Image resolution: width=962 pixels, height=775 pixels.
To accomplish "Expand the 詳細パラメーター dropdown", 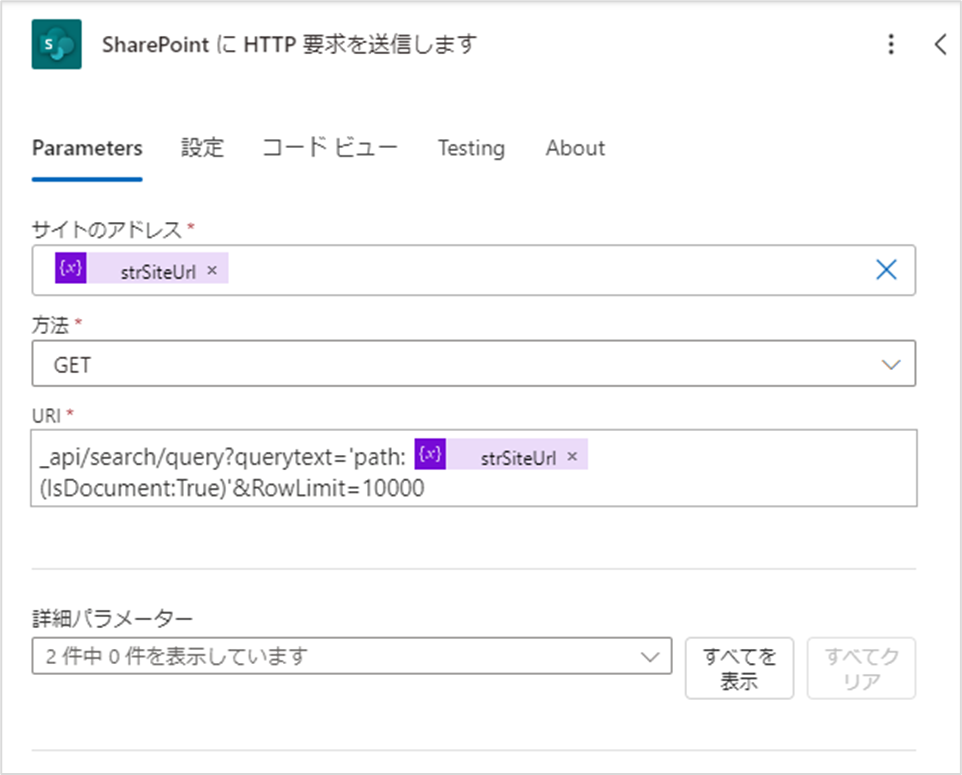I will (x=352, y=656).
